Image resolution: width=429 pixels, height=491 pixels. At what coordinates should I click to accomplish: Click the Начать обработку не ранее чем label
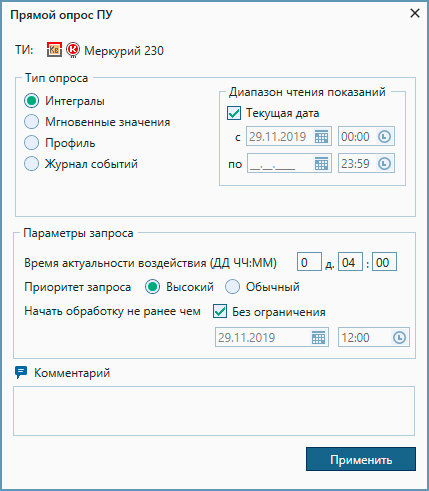click(112, 311)
